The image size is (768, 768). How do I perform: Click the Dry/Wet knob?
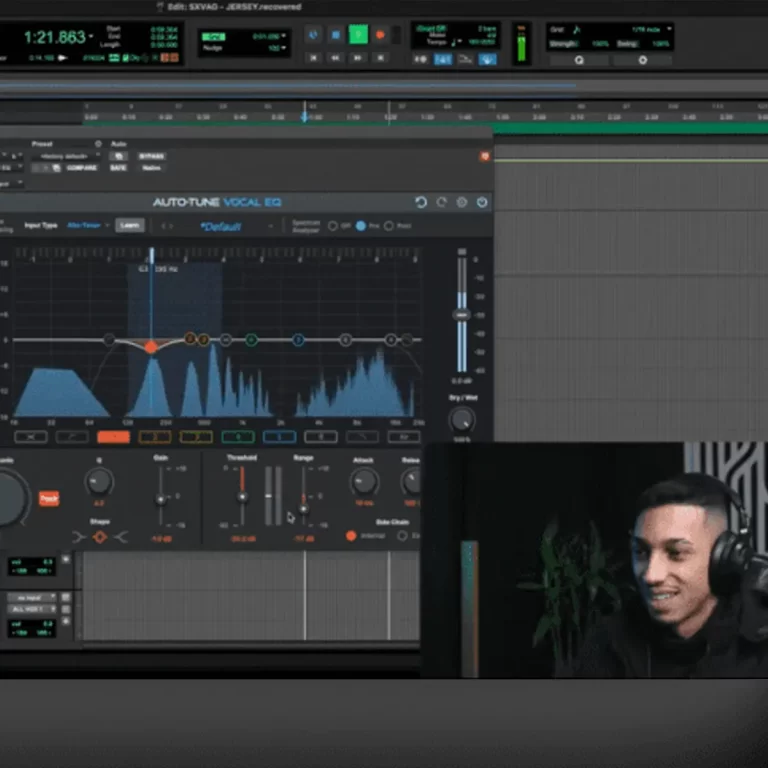pos(462,420)
